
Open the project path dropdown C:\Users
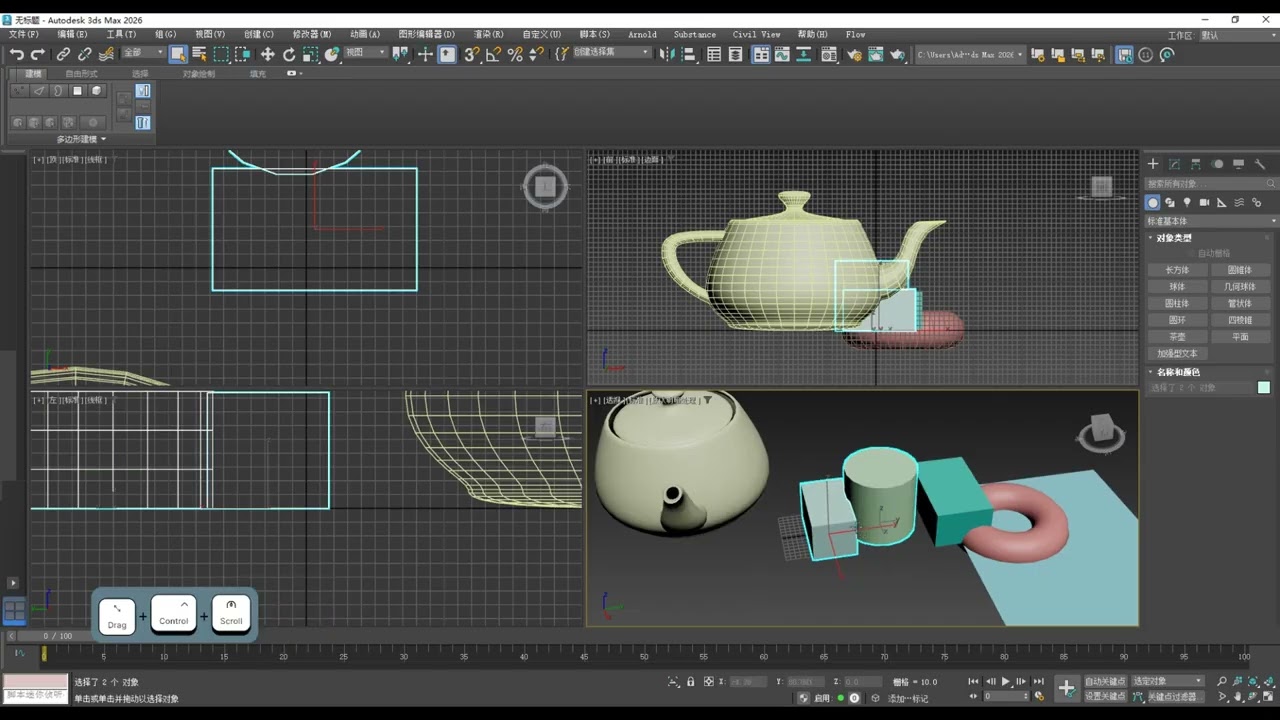coord(971,54)
